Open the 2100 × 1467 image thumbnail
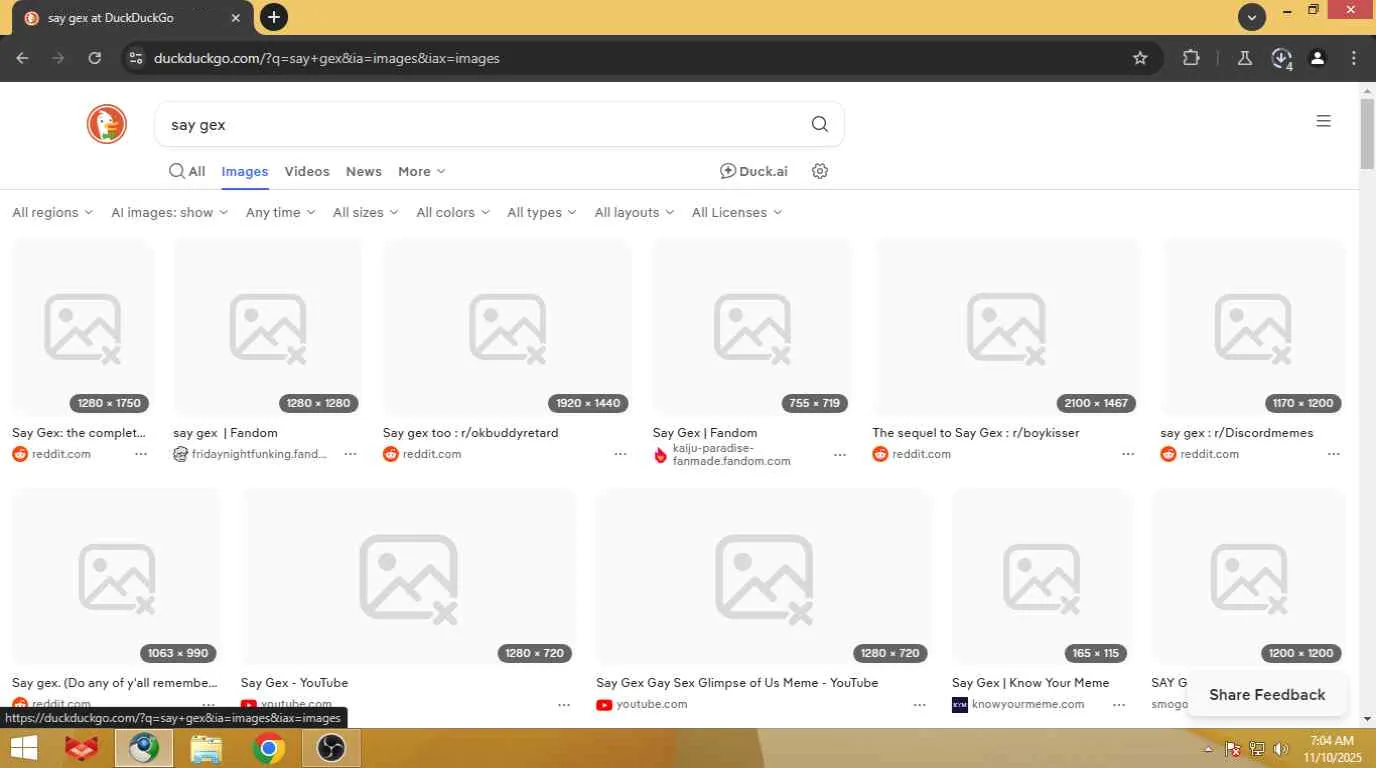 [1006, 327]
